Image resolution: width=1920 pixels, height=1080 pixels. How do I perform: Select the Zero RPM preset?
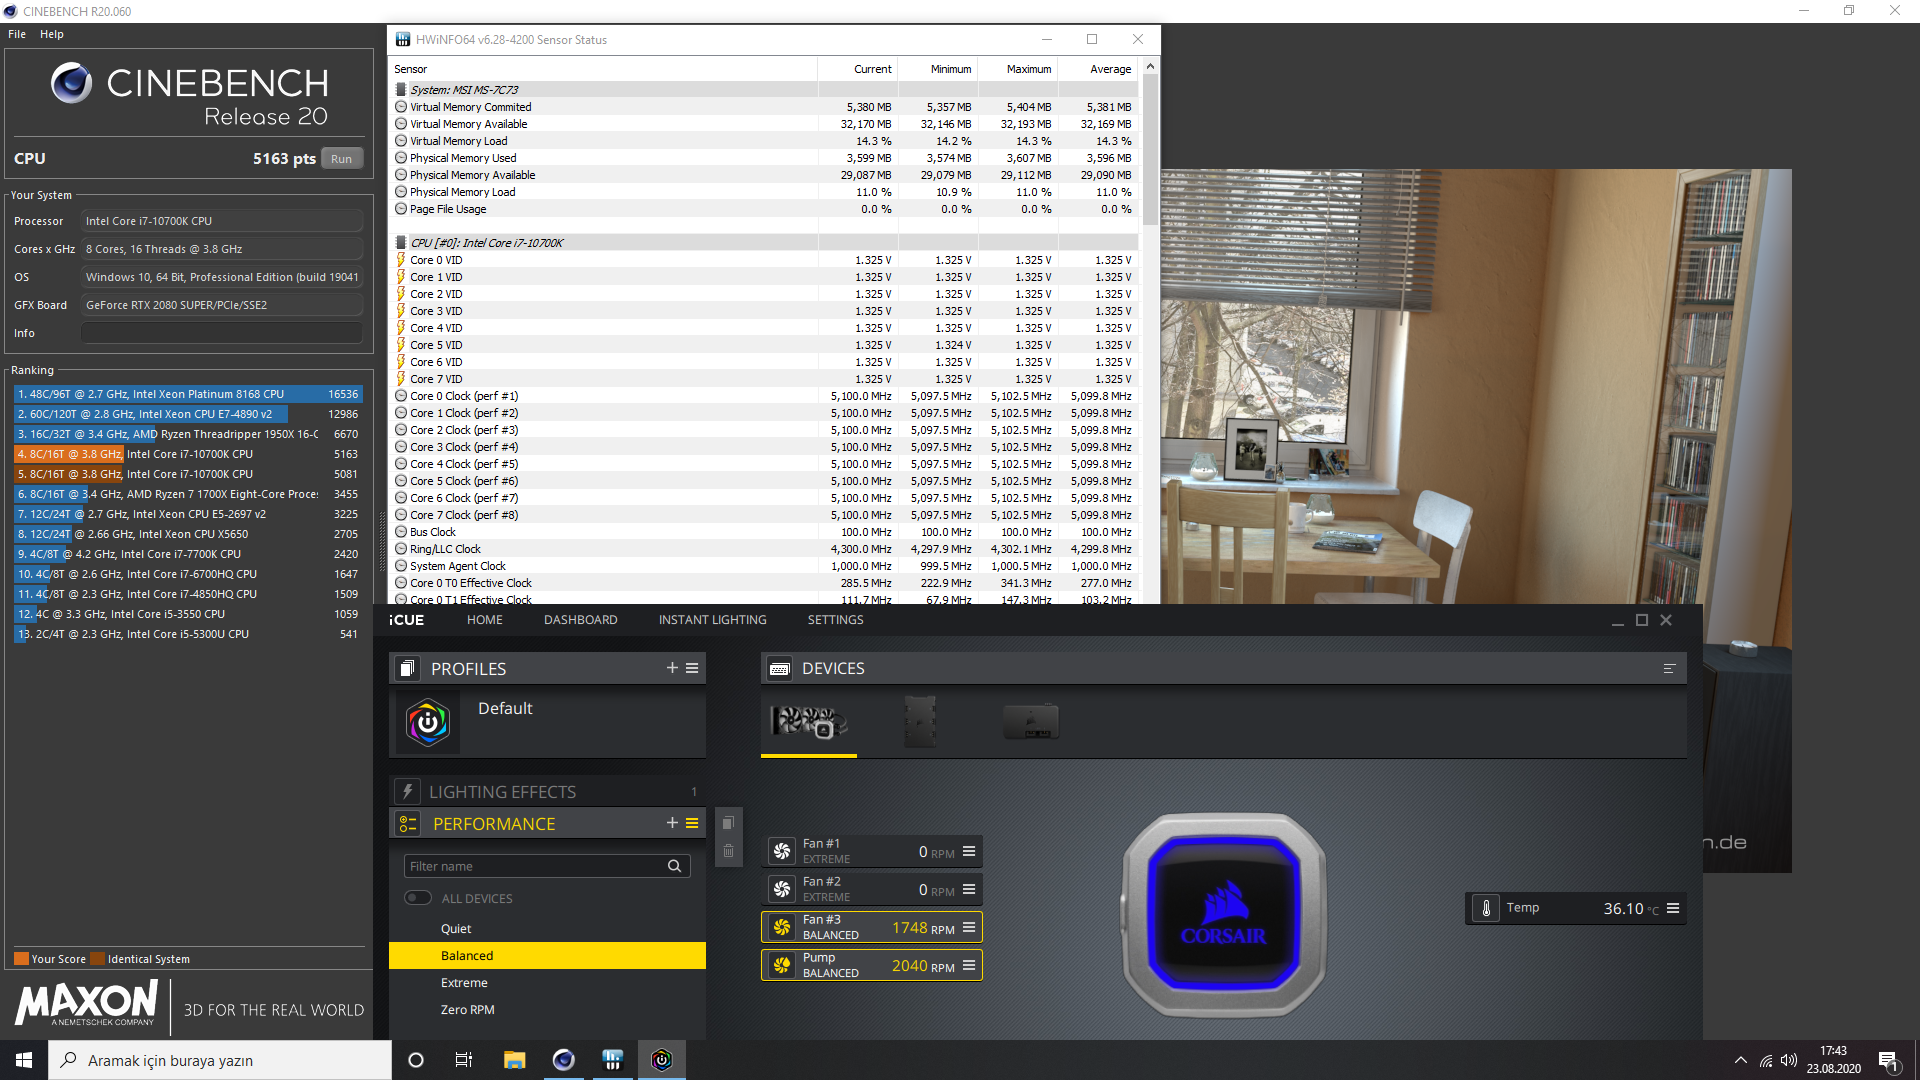[547, 1010]
